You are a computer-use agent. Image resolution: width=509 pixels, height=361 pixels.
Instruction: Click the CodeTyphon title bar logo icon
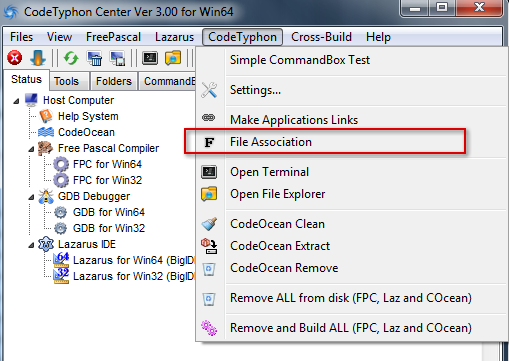(x=11, y=12)
